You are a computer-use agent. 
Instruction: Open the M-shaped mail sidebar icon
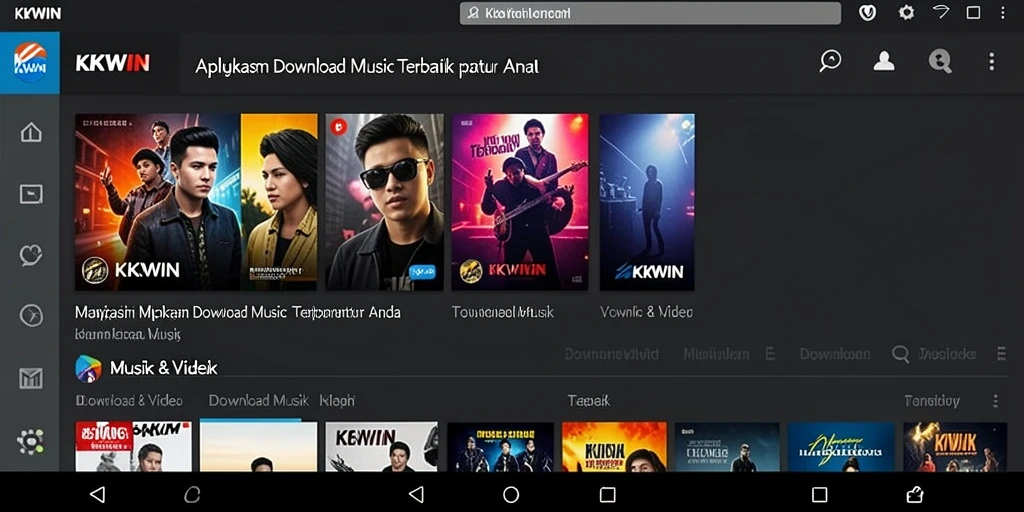pyautogui.click(x=31, y=378)
